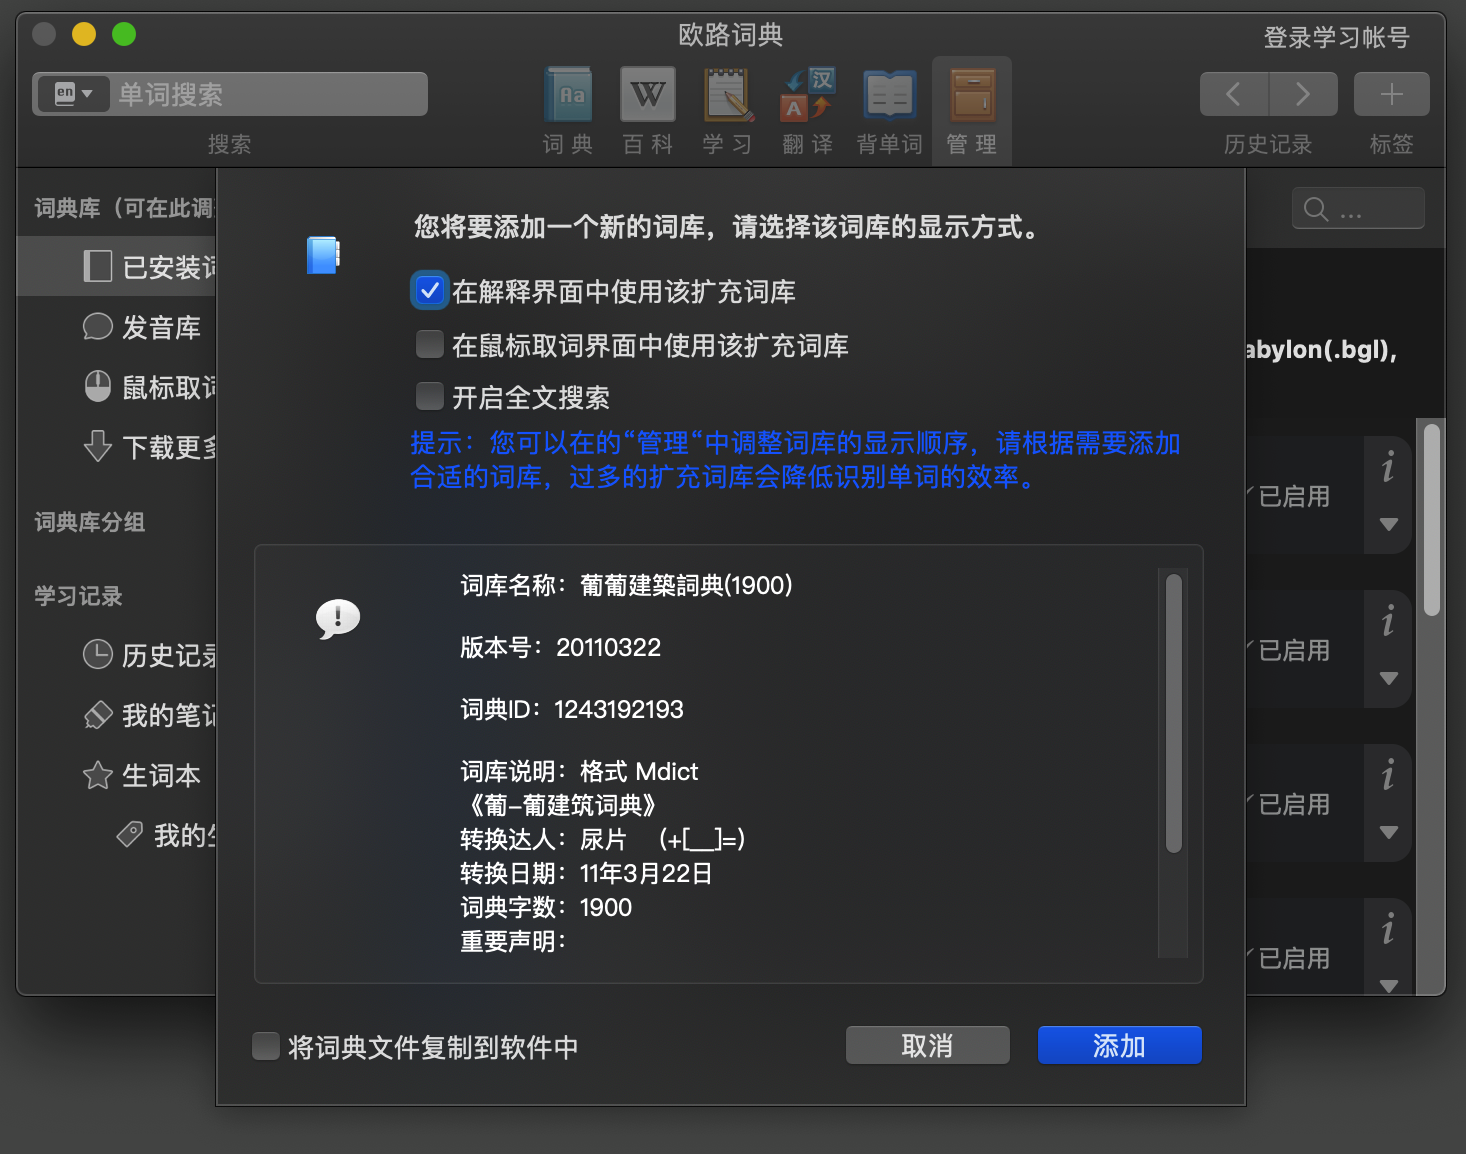Enable 在鼠标取词界面中使用该扩充词库
The image size is (1466, 1154).
point(429,343)
